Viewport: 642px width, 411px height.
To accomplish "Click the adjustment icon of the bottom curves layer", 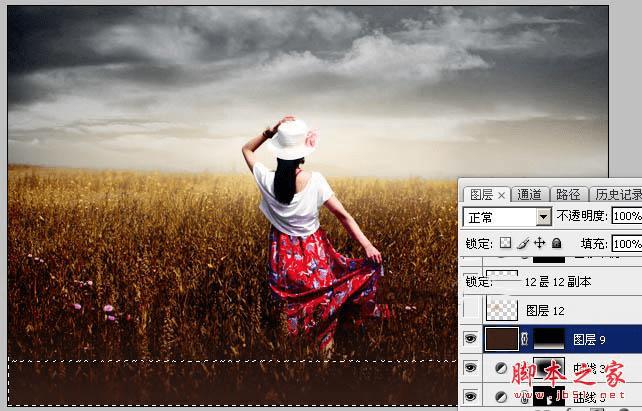I will point(501,396).
